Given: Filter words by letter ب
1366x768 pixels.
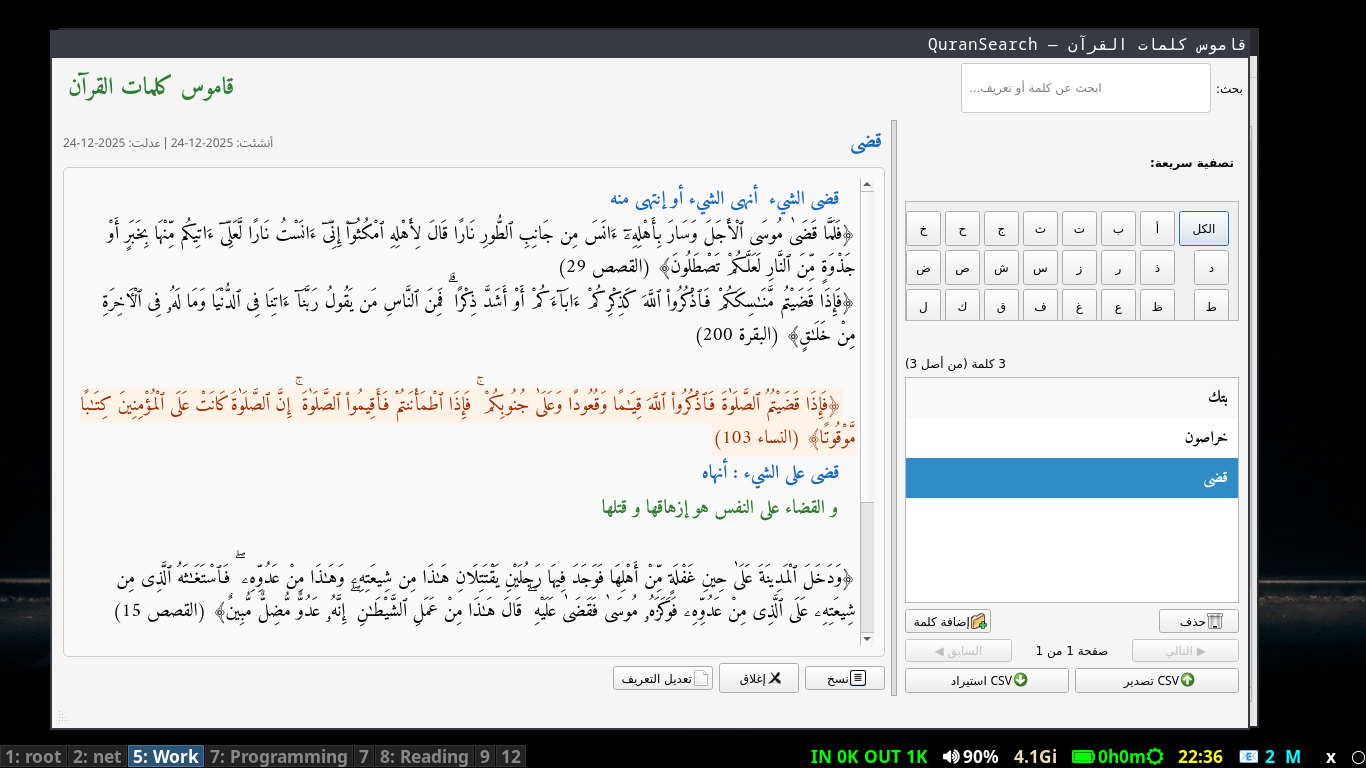Looking at the screenshot, I should click(x=1118, y=229).
